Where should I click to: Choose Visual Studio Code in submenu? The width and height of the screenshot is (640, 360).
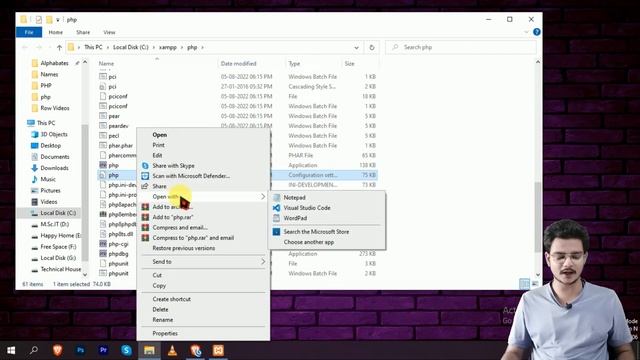[x=307, y=208]
